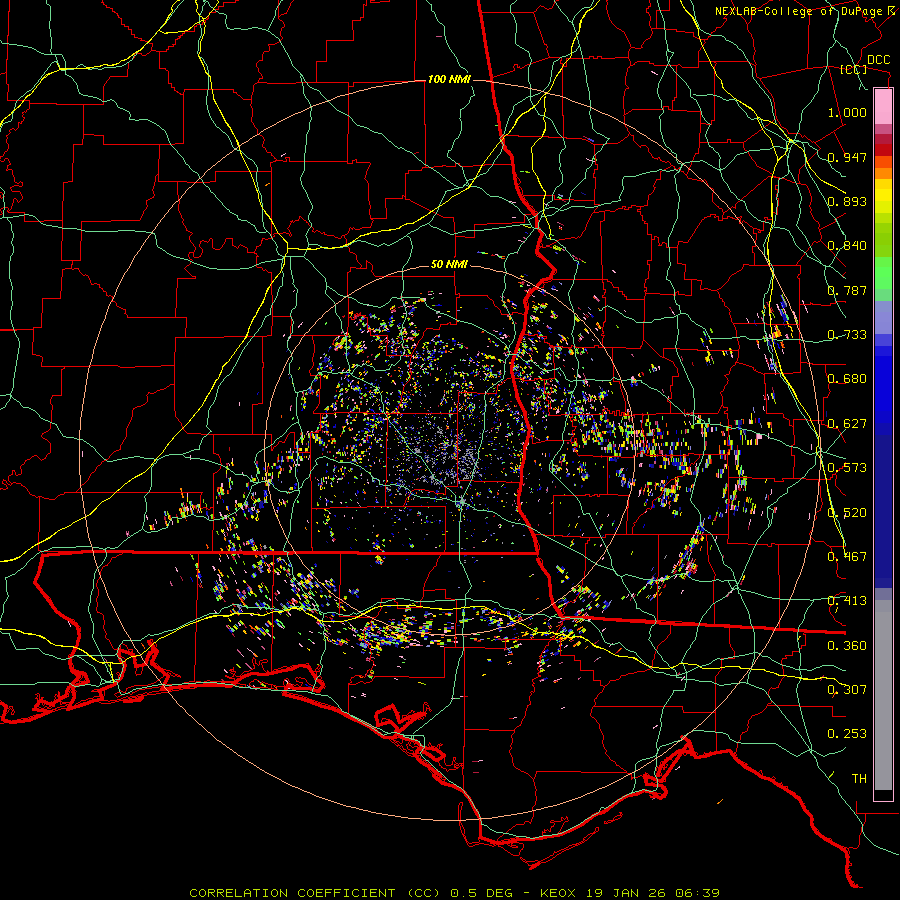Pick the bright green segment of the color bar
This screenshot has width=900, height=900.
coord(883,273)
